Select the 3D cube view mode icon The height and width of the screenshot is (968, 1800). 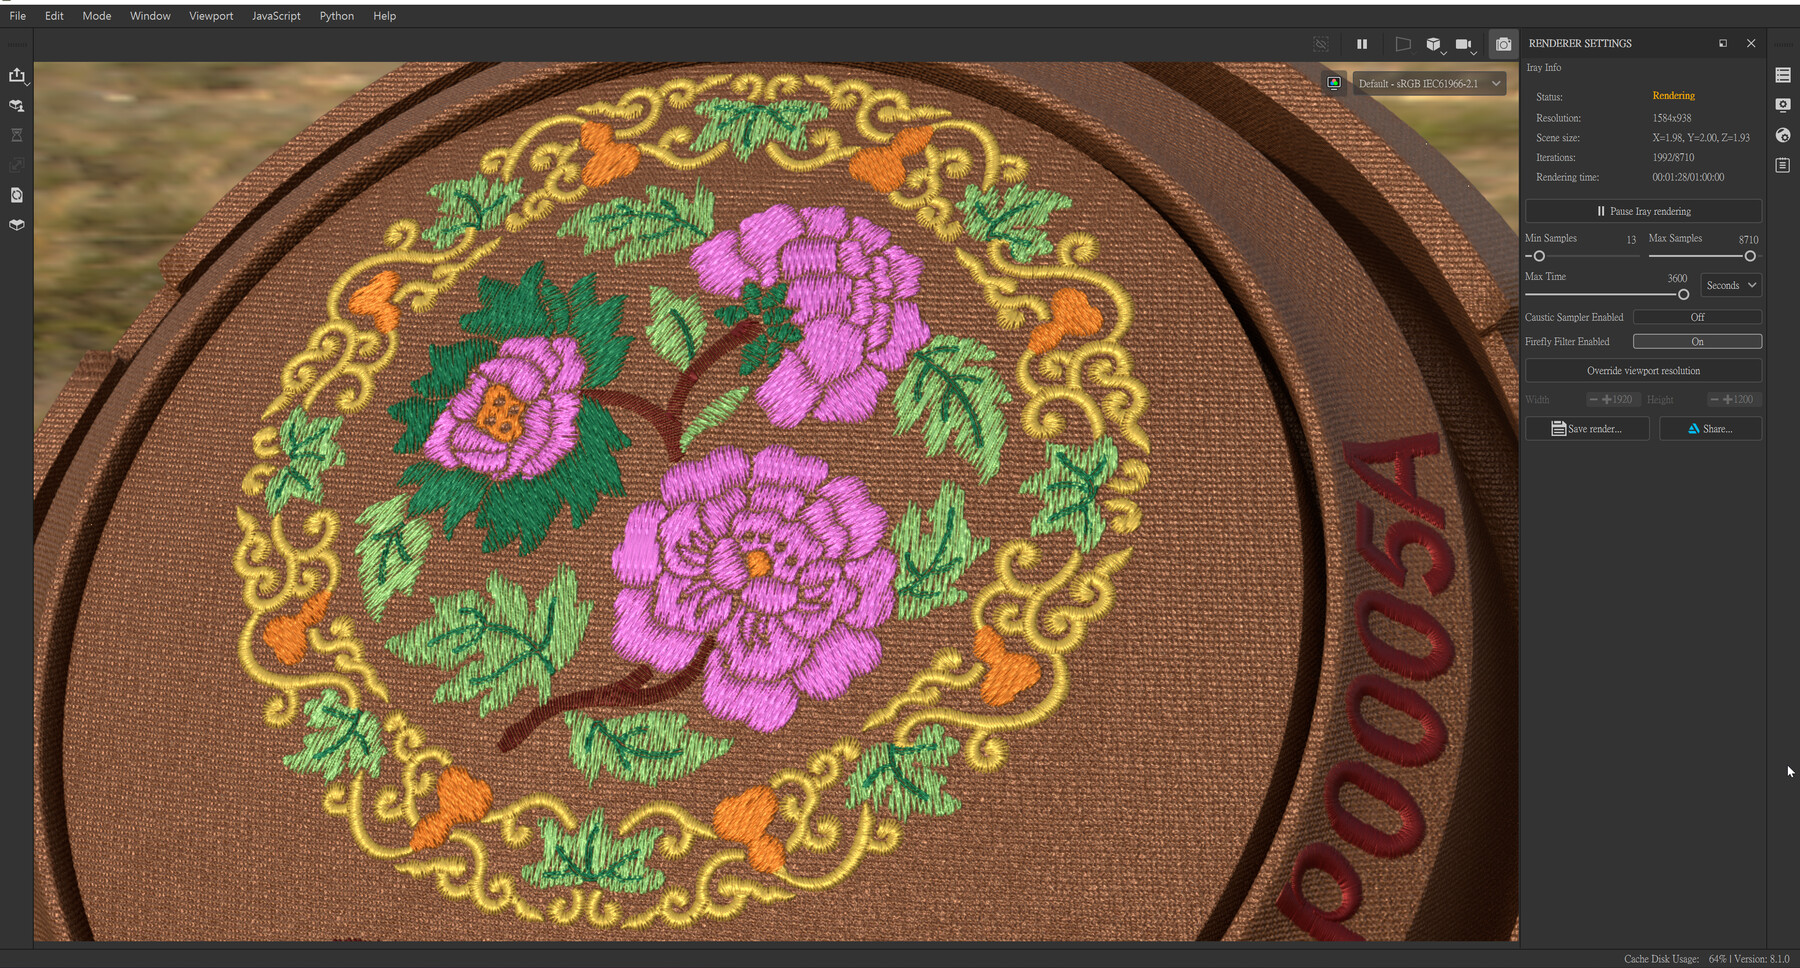tap(1434, 44)
